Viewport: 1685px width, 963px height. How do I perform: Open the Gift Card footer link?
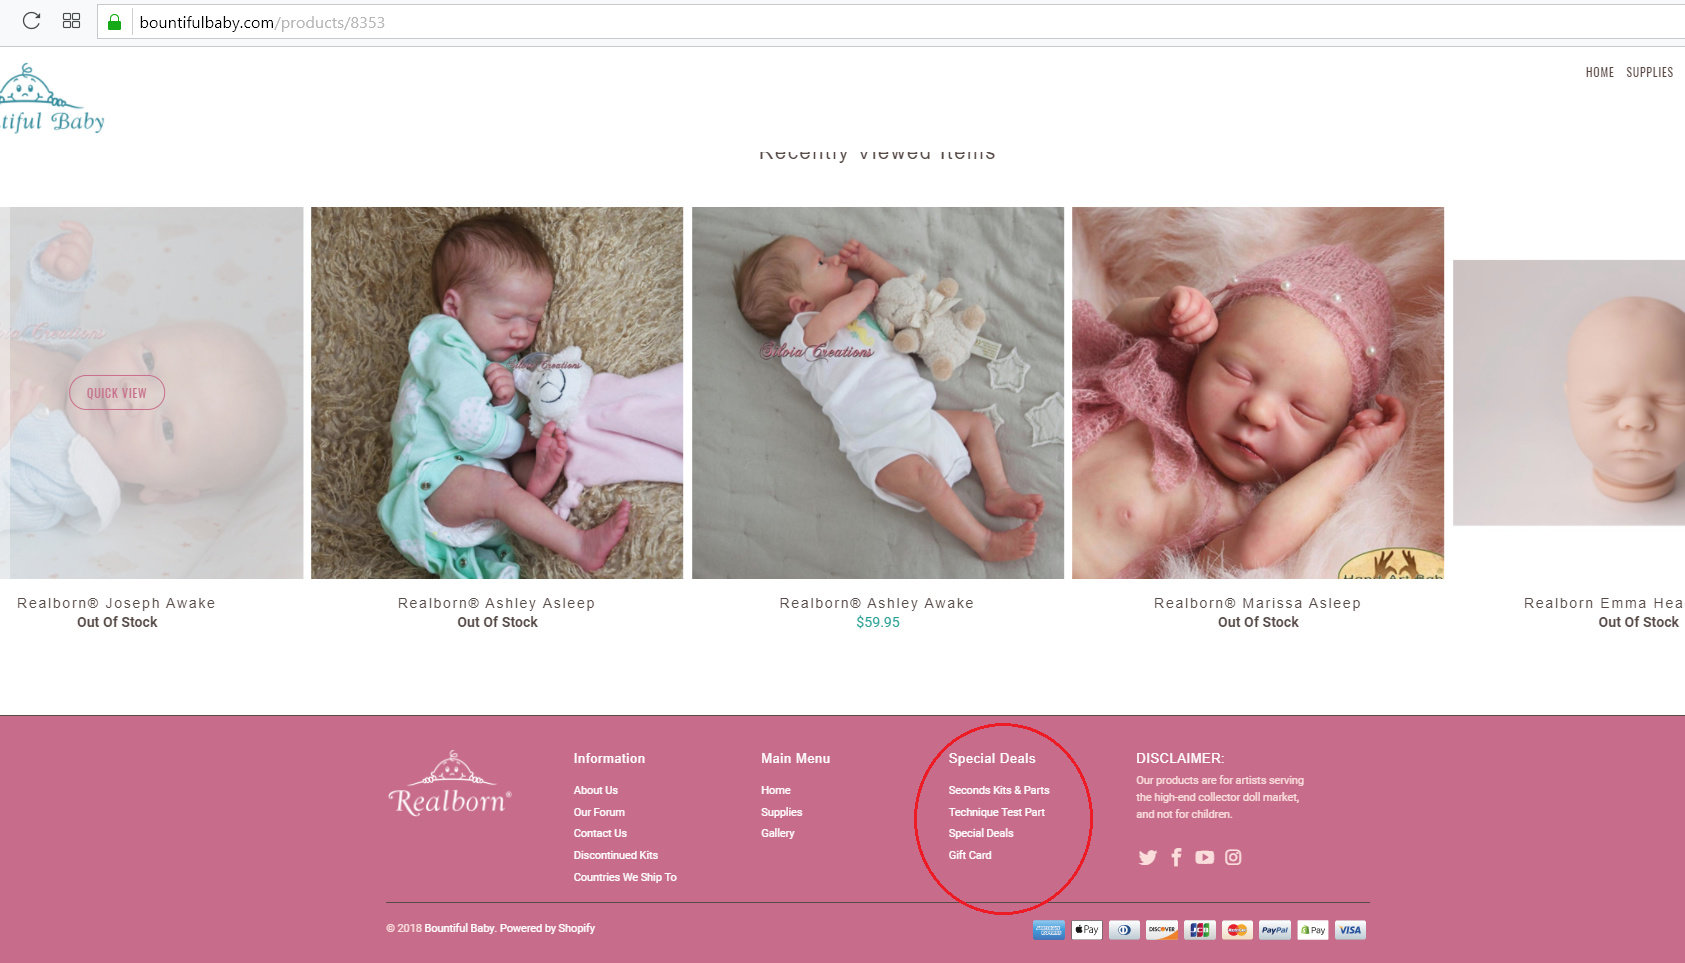[x=970, y=855]
